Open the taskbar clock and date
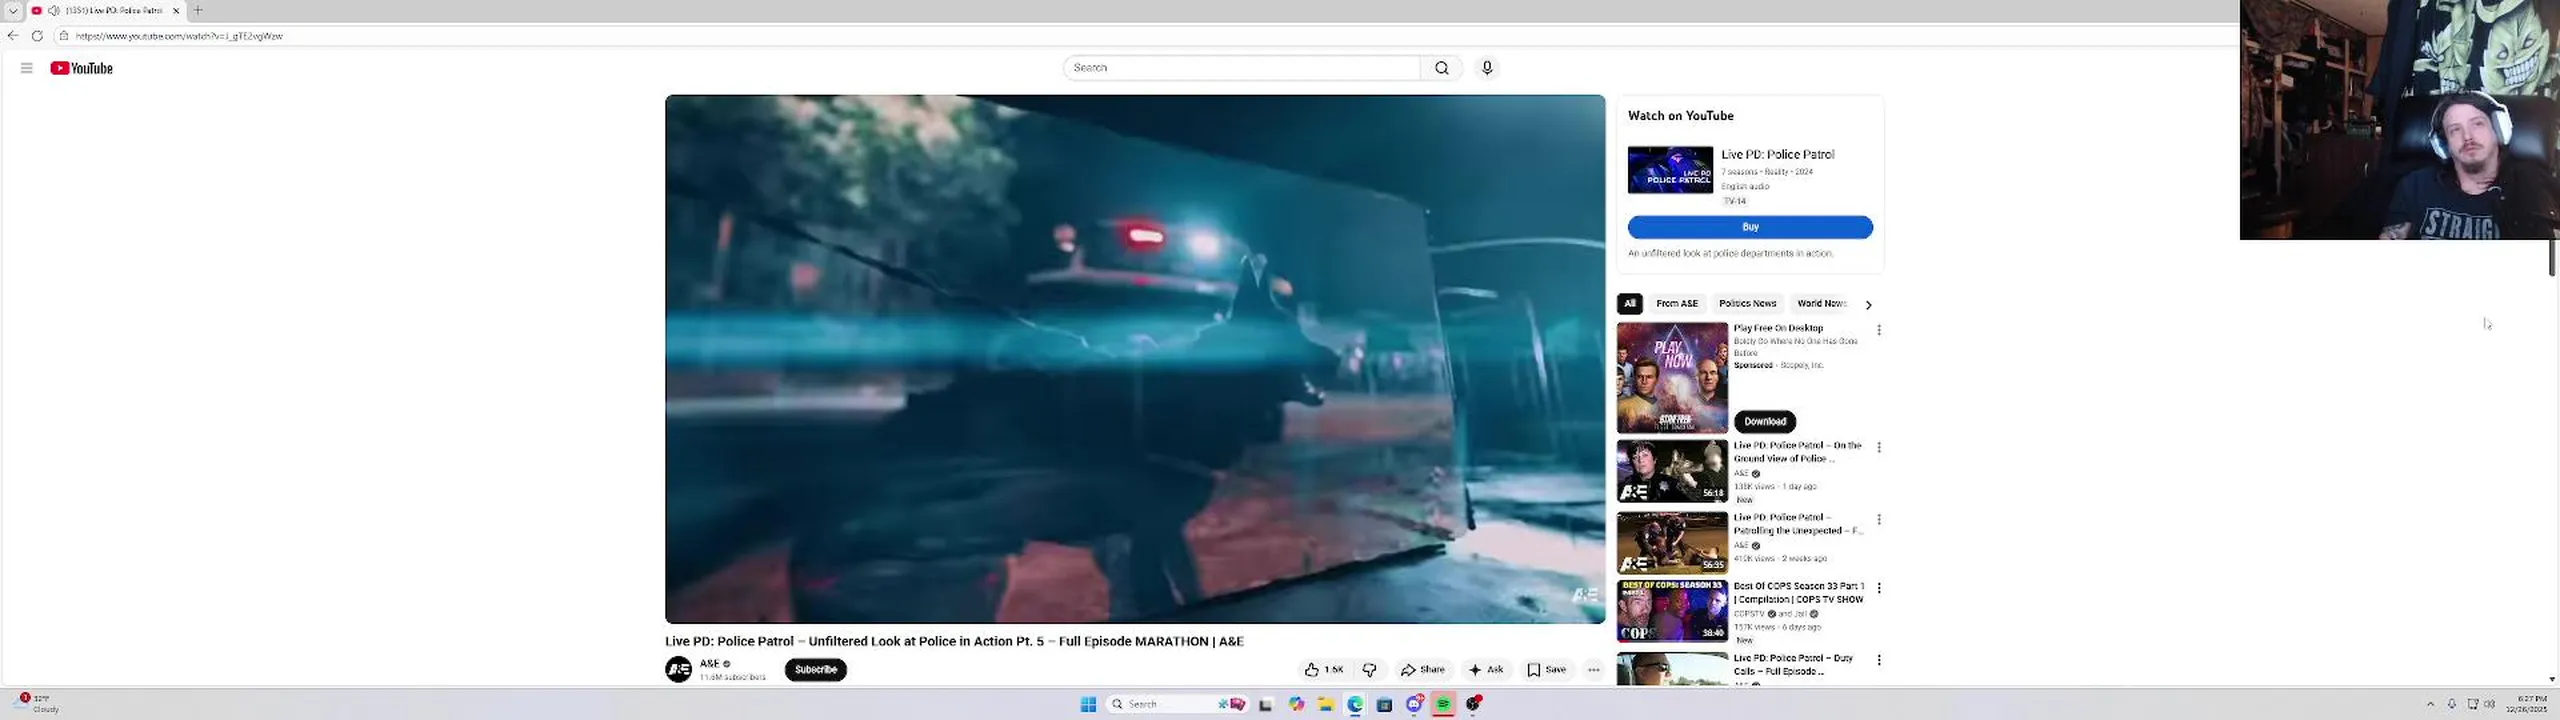Viewport: 2560px width, 720px height. 2526,704
